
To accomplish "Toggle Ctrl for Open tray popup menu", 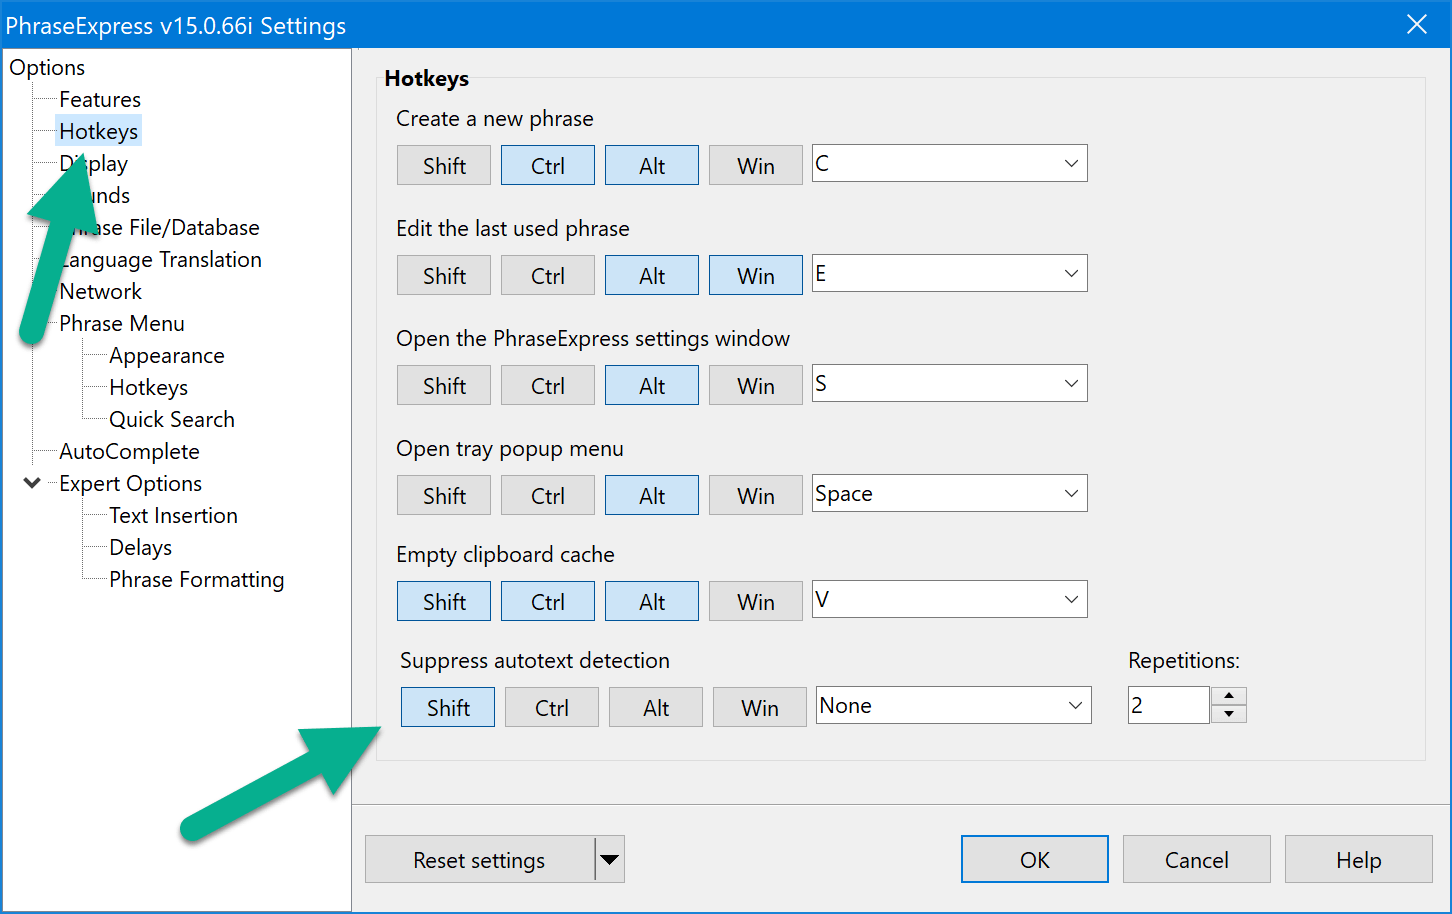I will coord(548,496).
